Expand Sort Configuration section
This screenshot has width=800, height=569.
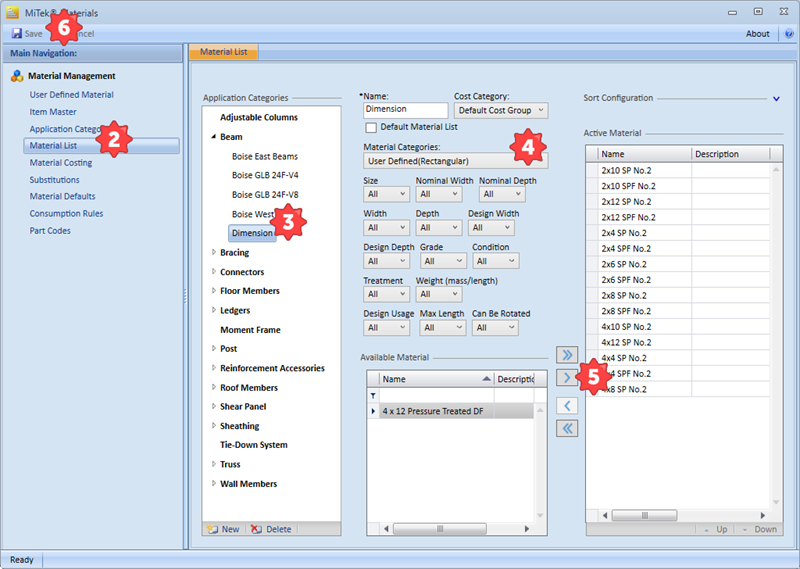click(x=776, y=98)
